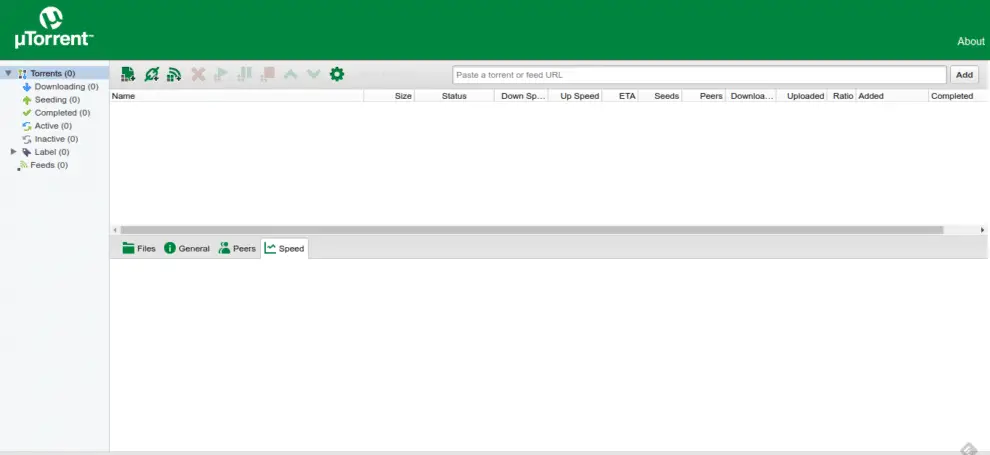990x455 pixels.
Task: Click the Add RSS Feed icon
Action: tap(174, 74)
